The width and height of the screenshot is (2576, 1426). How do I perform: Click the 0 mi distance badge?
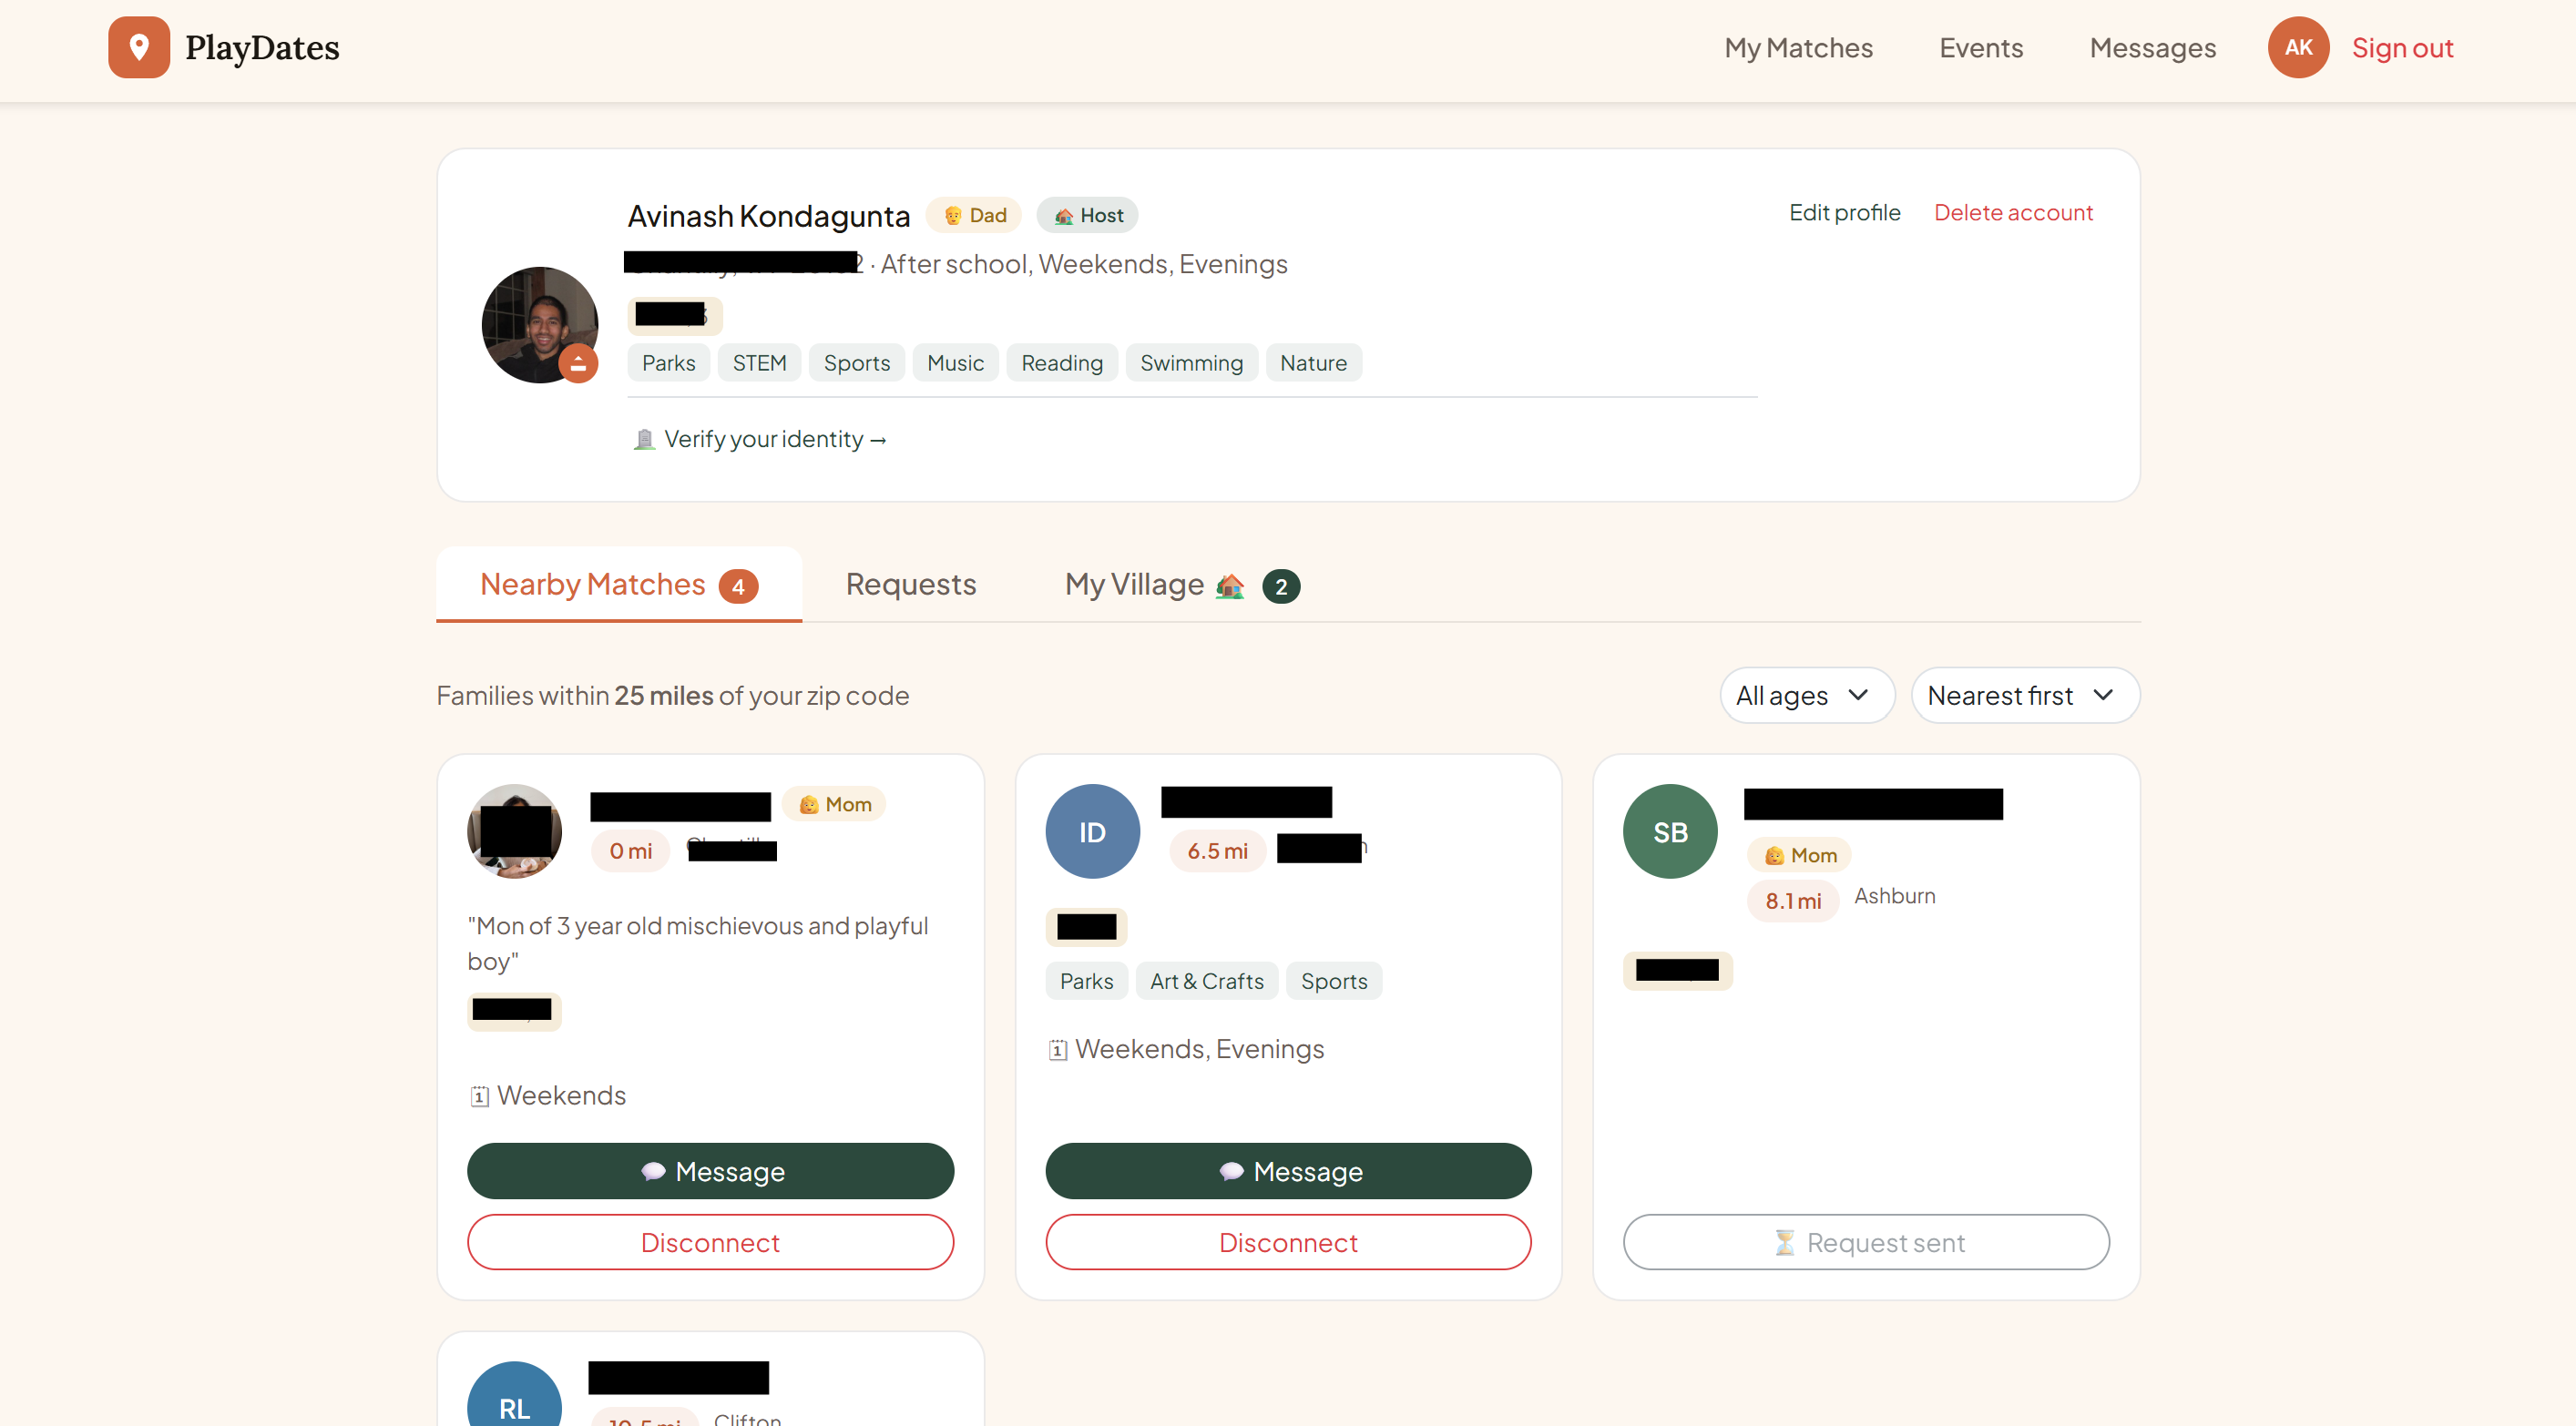630,851
